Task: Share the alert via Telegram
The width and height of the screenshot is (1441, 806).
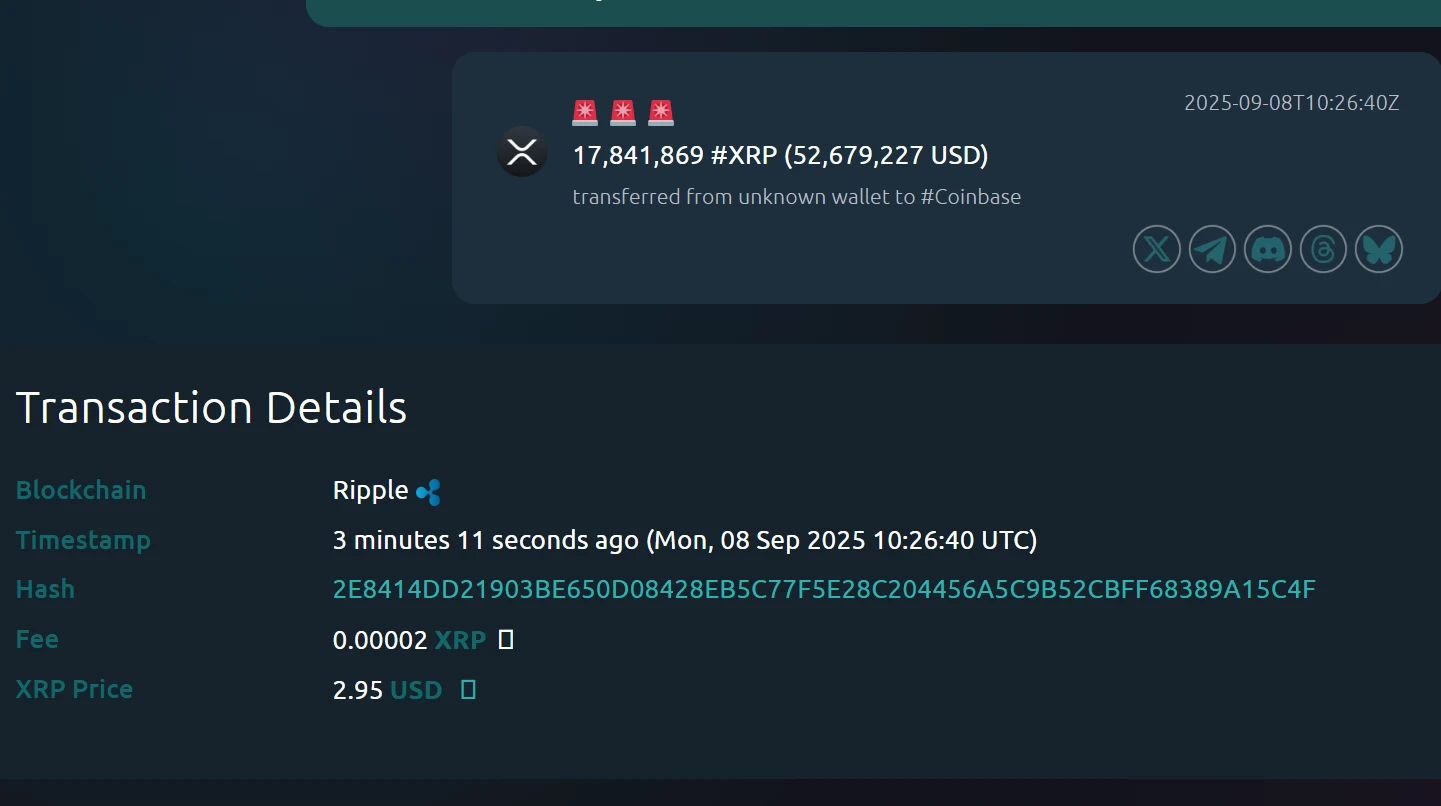Action: point(1212,249)
